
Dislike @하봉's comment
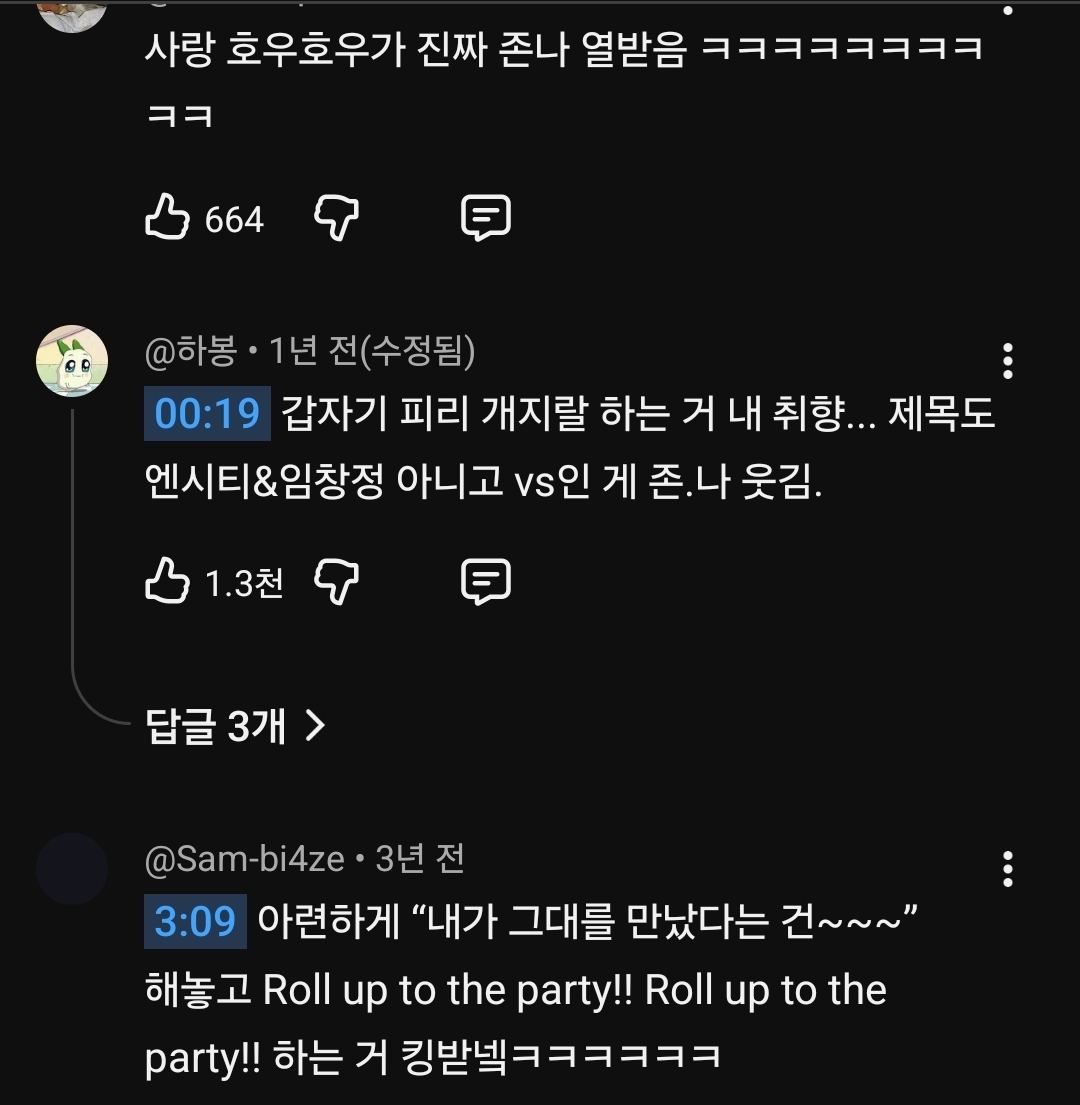tap(337, 580)
